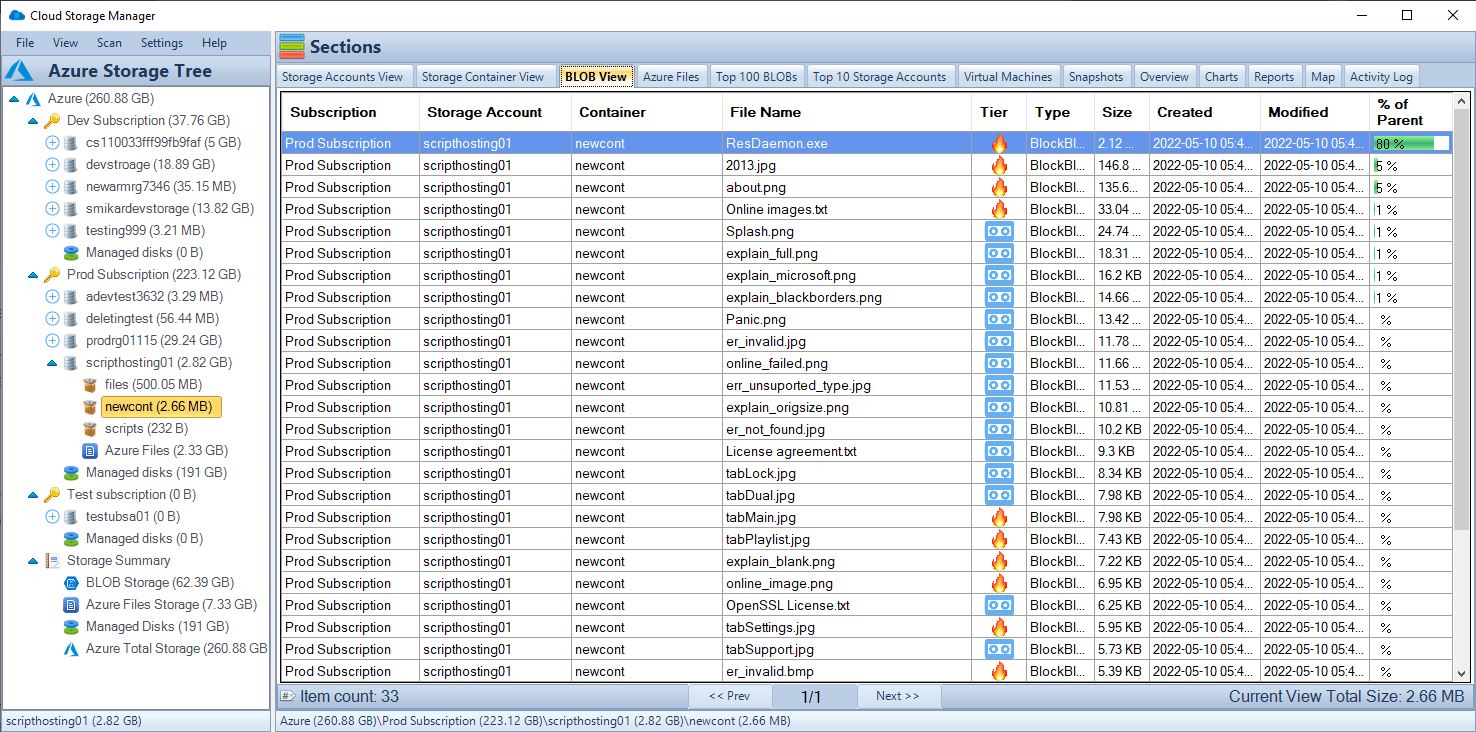This screenshot has width=1476, height=732.
Task: Collapse the Azure (260.88 GB) root node
Action: (x=14, y=99)
